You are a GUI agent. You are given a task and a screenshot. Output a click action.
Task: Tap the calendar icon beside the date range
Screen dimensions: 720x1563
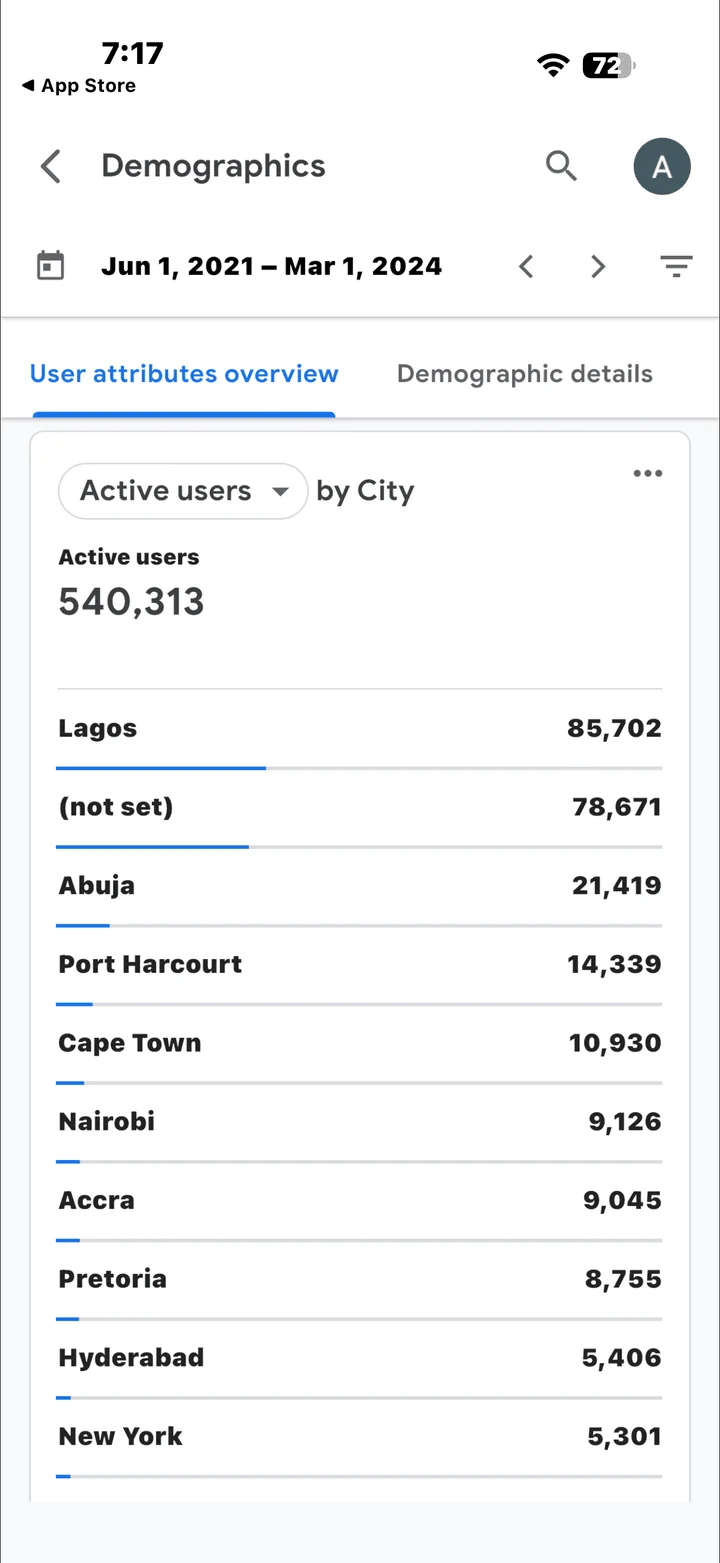(50, 266)
